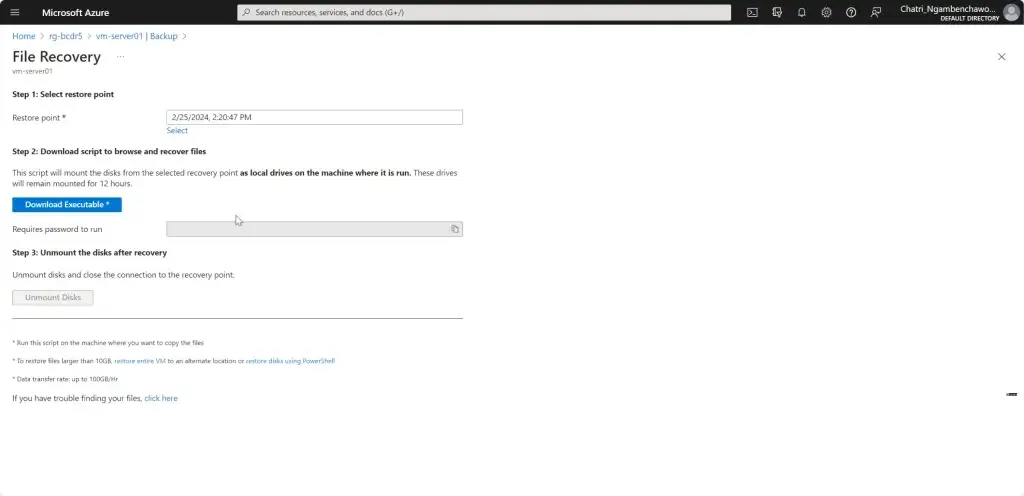Follow the click here link

pyautogui.click(x=161, y=398)
